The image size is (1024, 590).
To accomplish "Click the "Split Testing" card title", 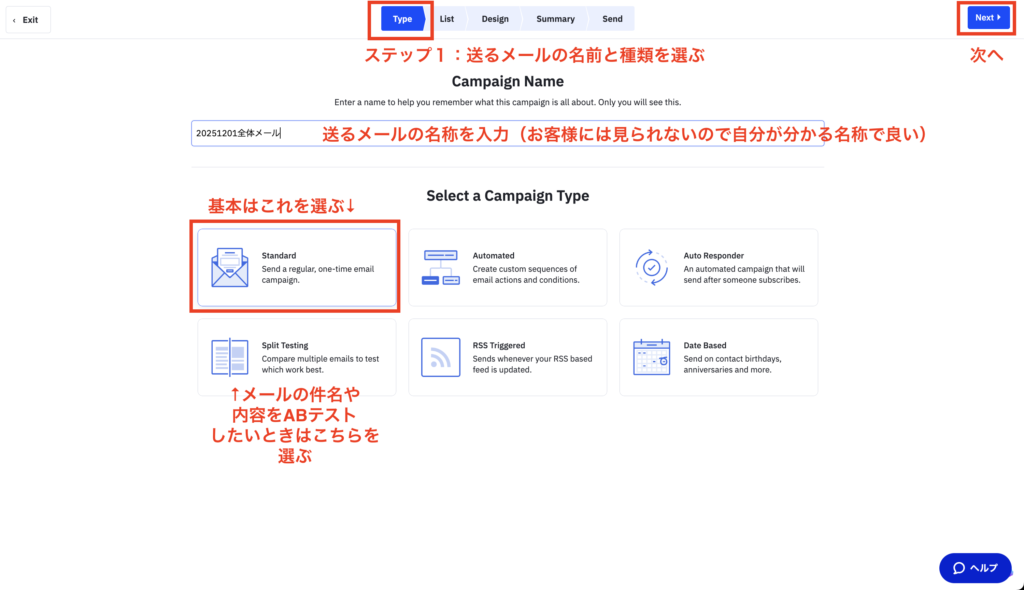I will tap(285, 345).
